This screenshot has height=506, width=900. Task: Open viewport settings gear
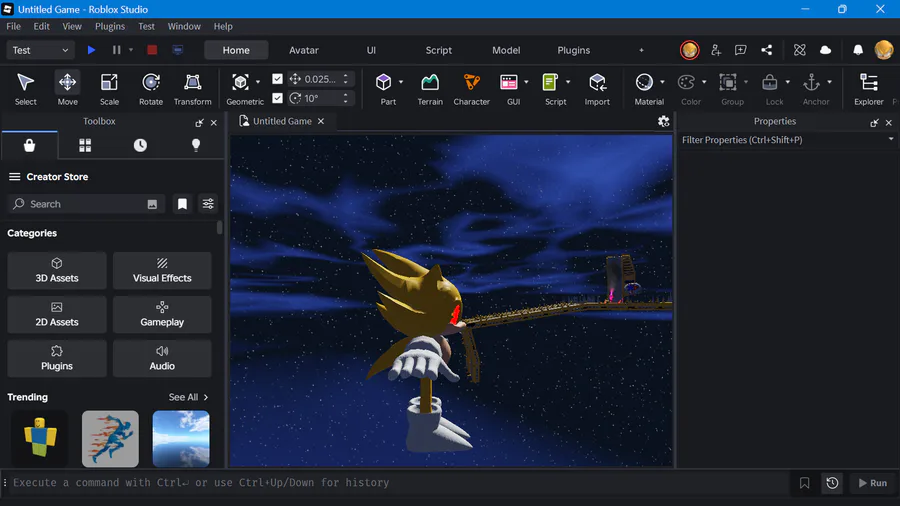[x=664, y=121]
